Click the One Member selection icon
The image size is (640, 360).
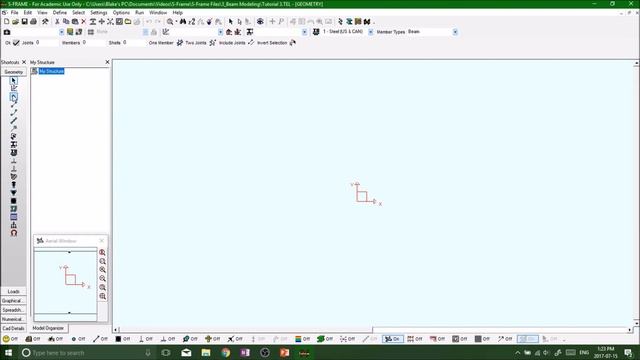click(x=180, y=42)
